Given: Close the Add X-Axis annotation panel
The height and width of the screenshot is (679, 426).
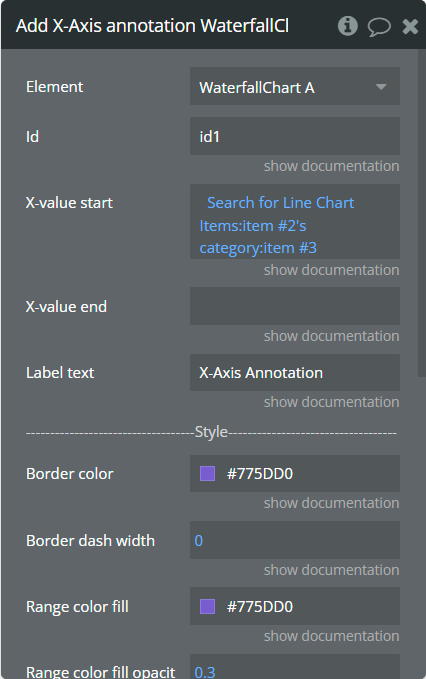Looking at the screenshot, I should [410, 26].
